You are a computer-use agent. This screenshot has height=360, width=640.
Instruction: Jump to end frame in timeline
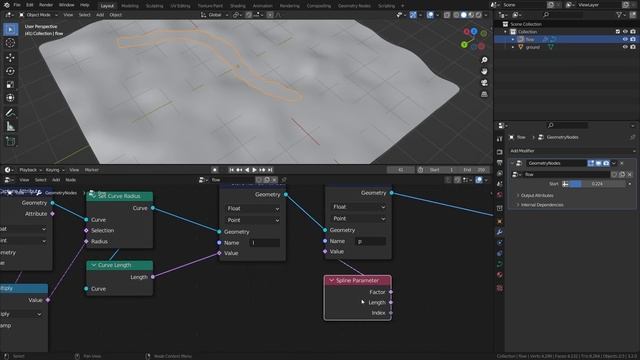[270, 170]
